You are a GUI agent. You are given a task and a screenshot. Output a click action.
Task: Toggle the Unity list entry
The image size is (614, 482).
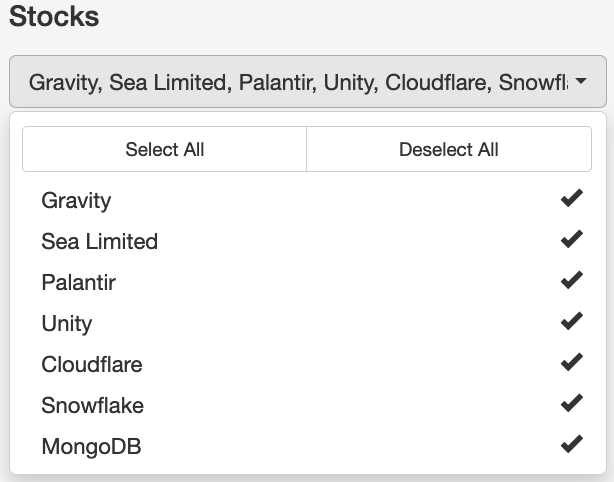pos(66,323)
